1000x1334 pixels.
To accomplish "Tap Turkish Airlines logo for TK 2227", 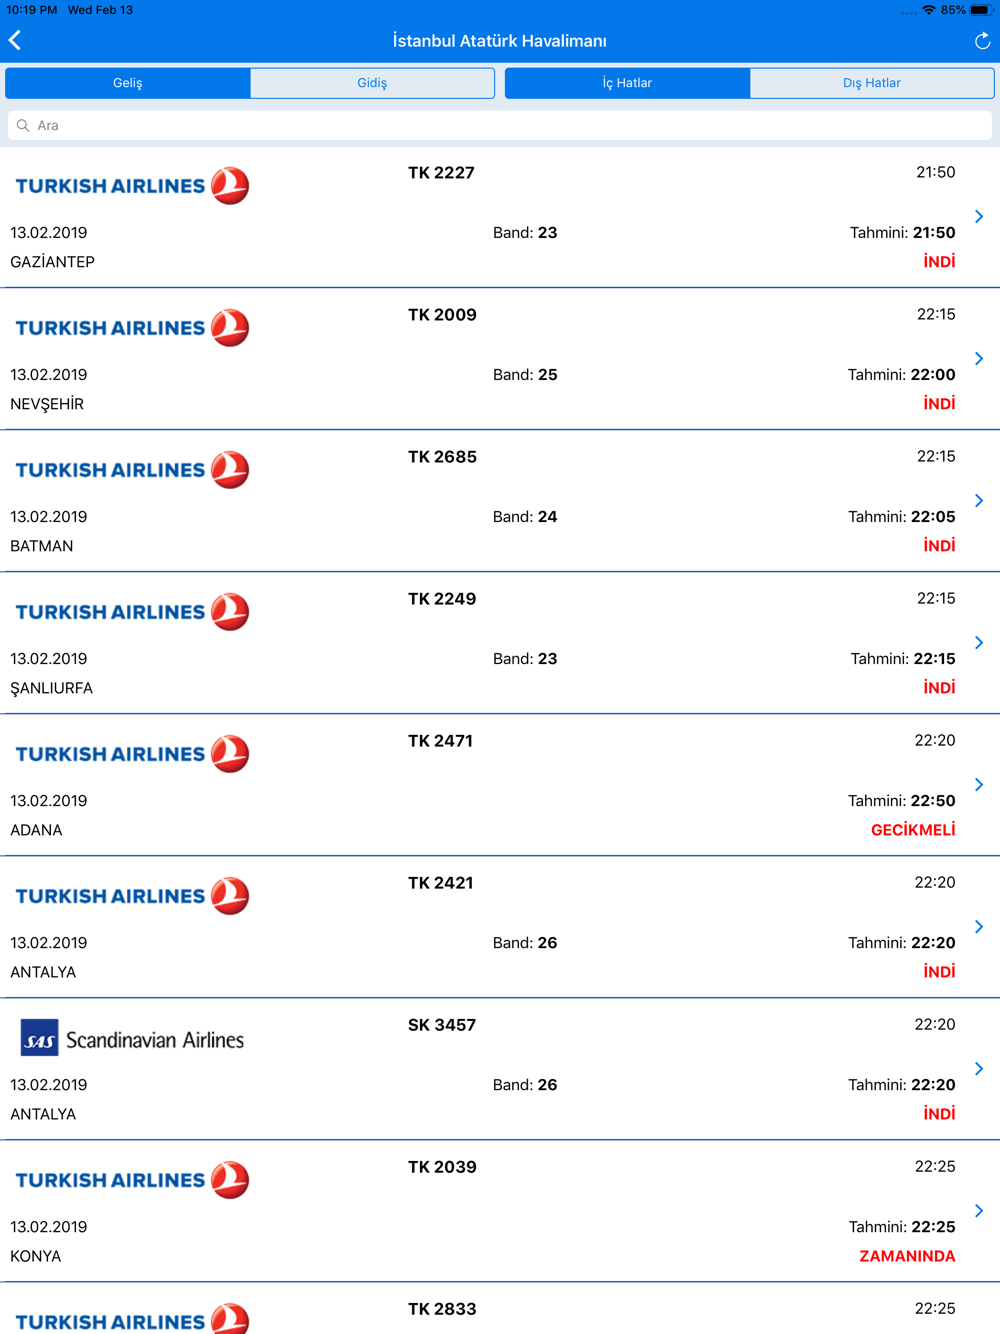I will [x=132, y=186].
